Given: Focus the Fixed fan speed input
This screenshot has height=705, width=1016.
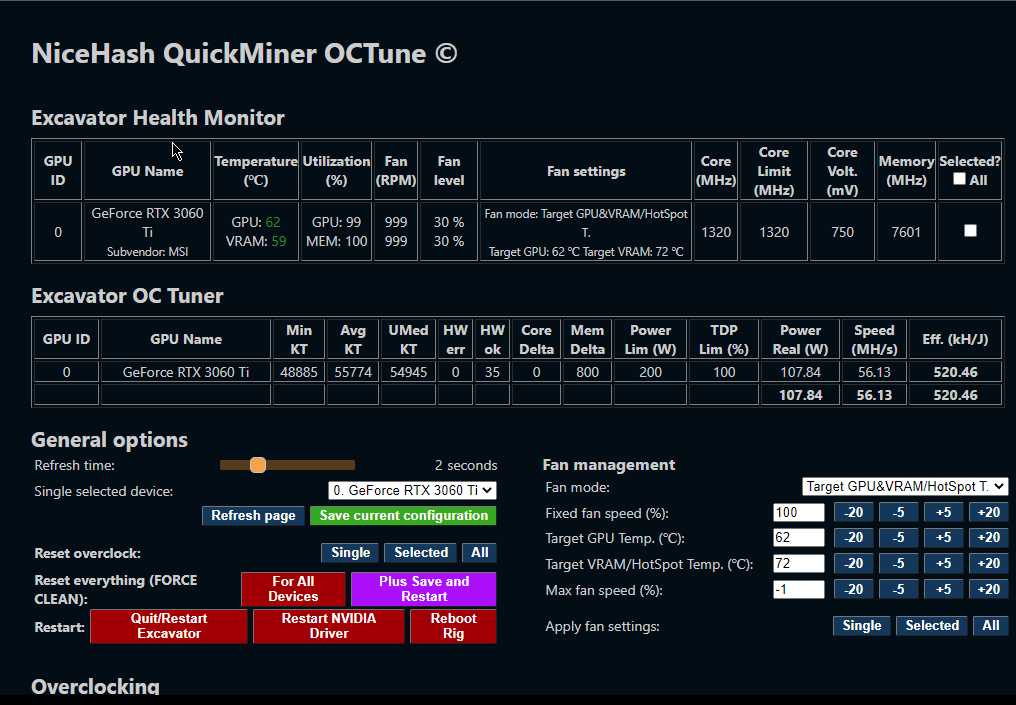Looking at the screenshot, I should click(798, 513).
